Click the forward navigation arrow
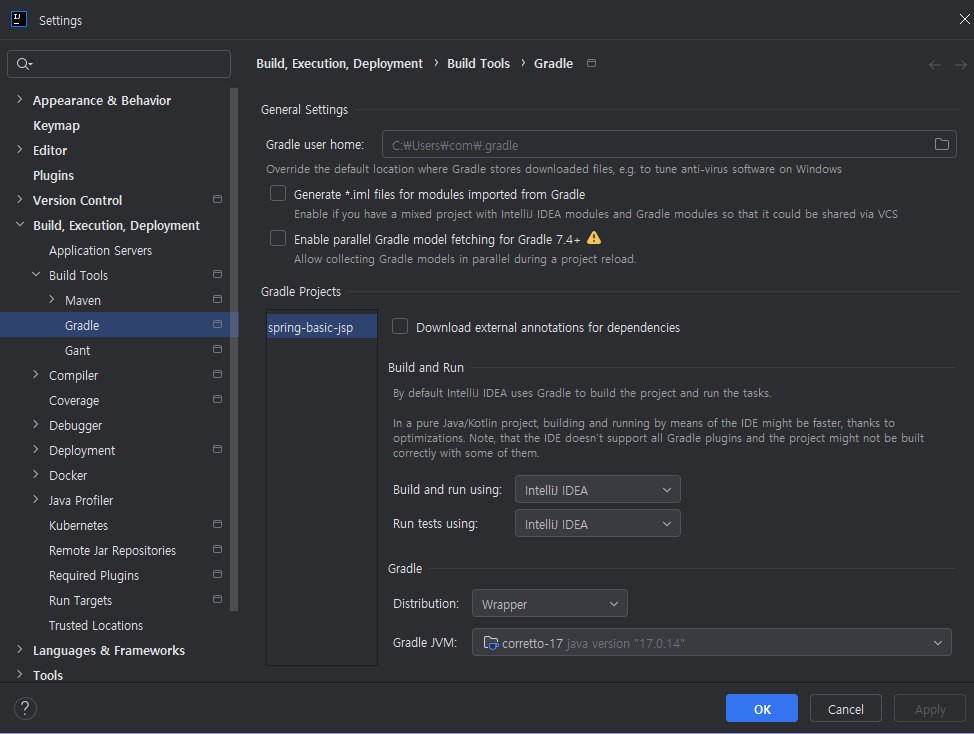Image resolution: width=974 pixels, height=734 pixels. pos(960,65)
